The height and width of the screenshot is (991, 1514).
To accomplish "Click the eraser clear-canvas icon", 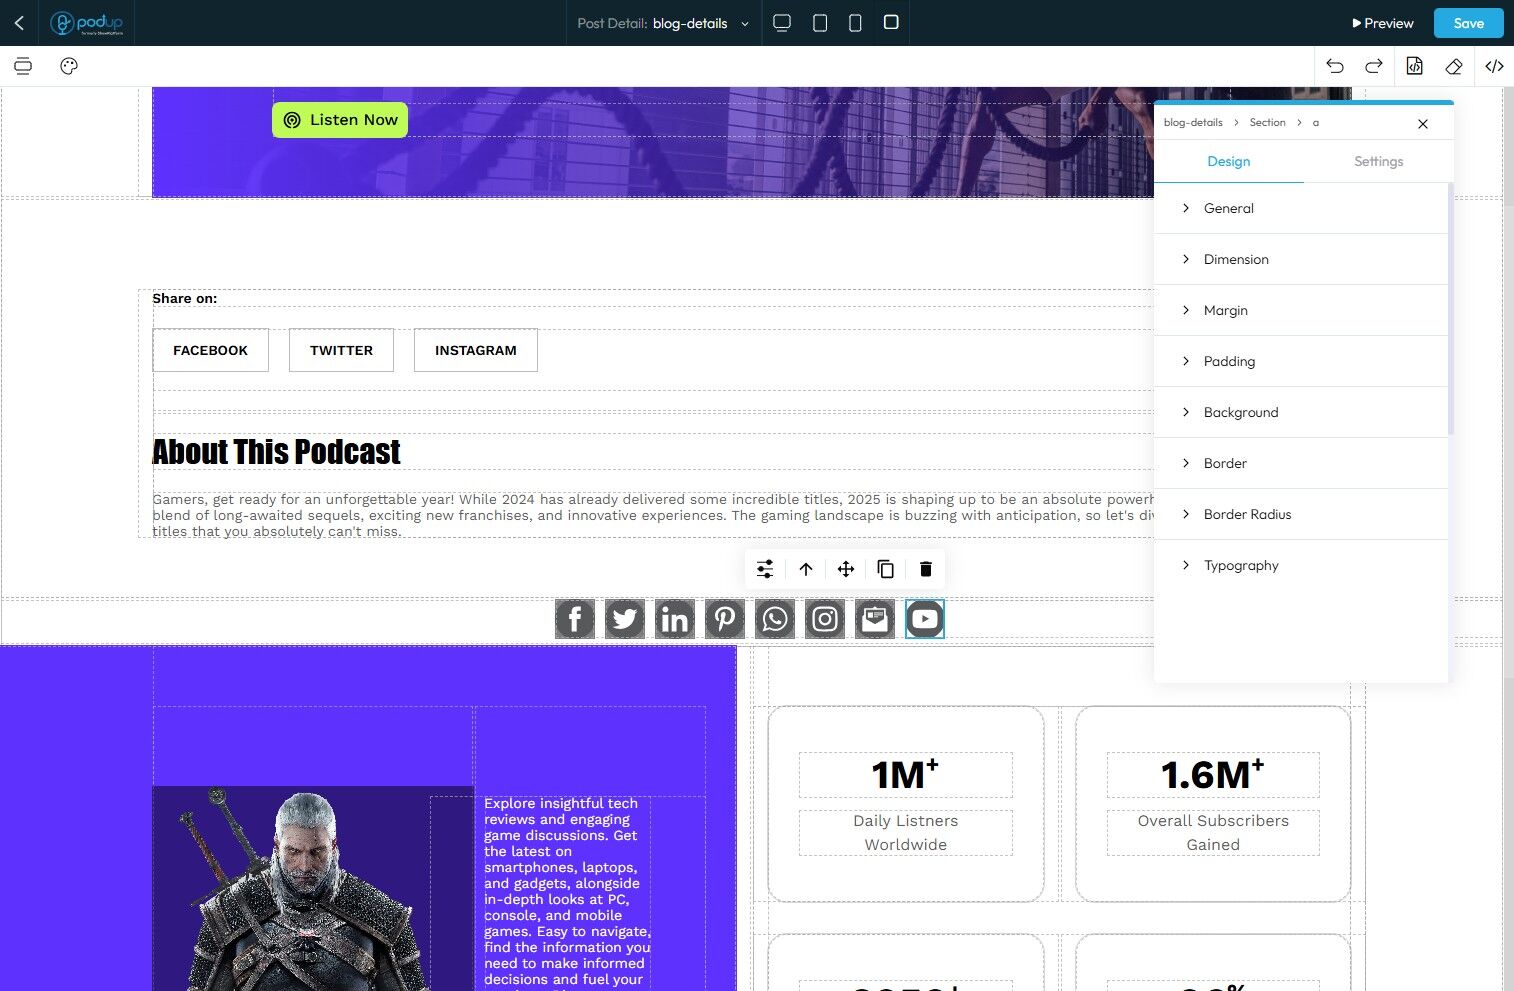I will pos(1454,66).
